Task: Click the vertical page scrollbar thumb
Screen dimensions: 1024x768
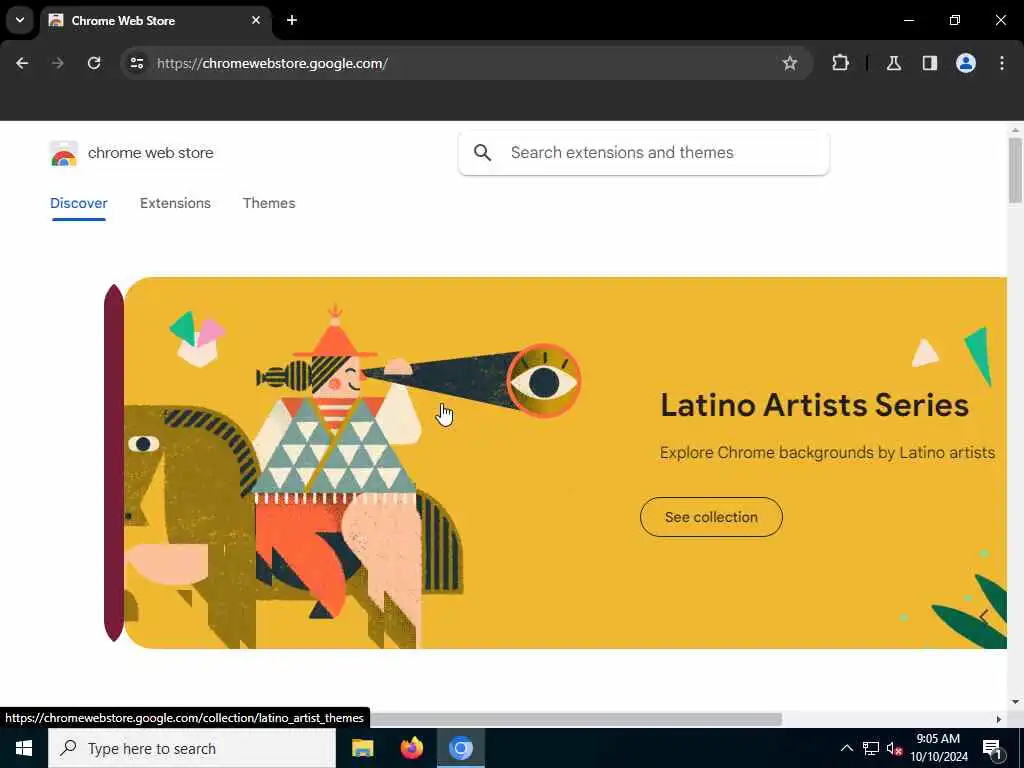Action: click(1015, 170)
